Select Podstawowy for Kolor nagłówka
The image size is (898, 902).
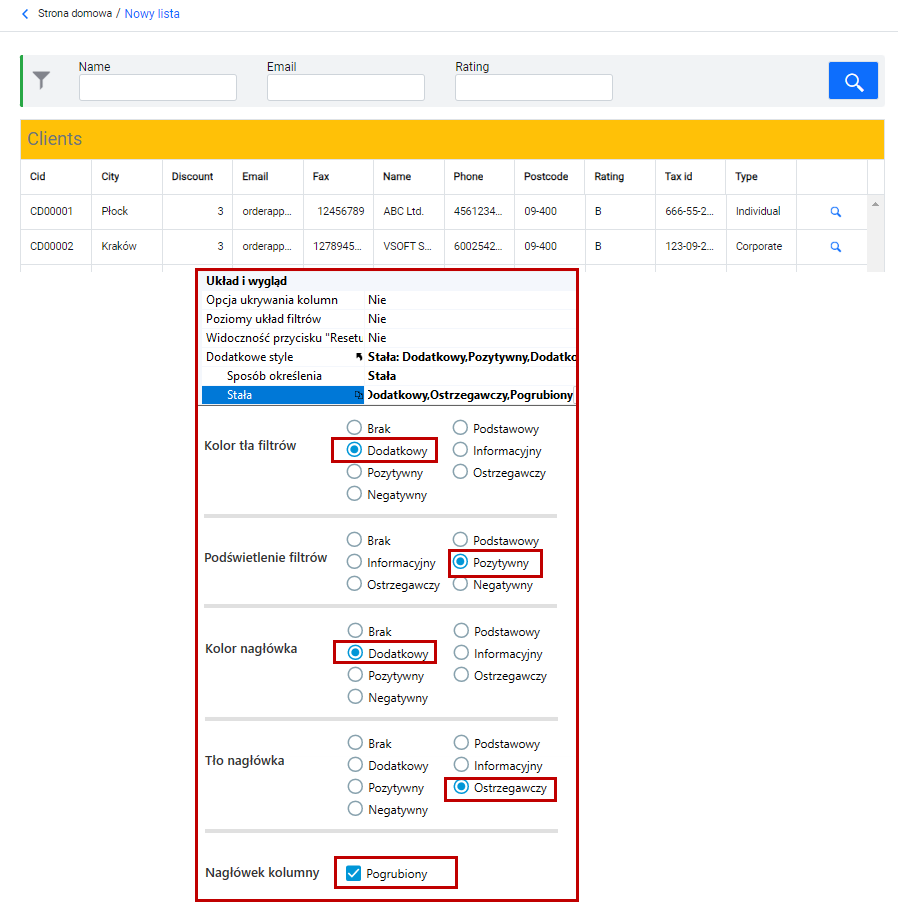pos(461,631)
